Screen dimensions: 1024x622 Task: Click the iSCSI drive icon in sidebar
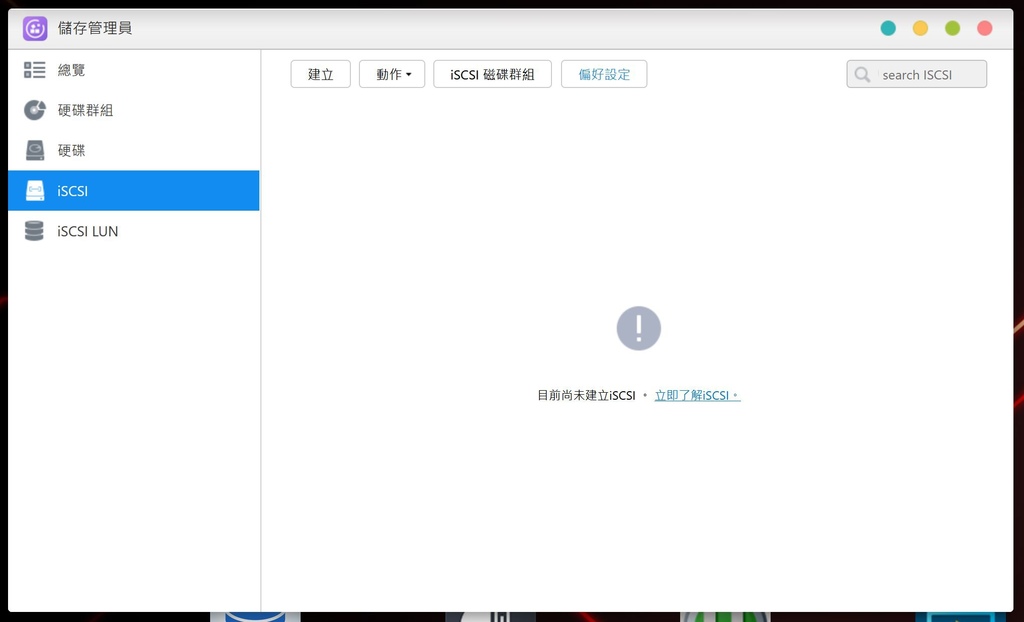tap(35, 190)
